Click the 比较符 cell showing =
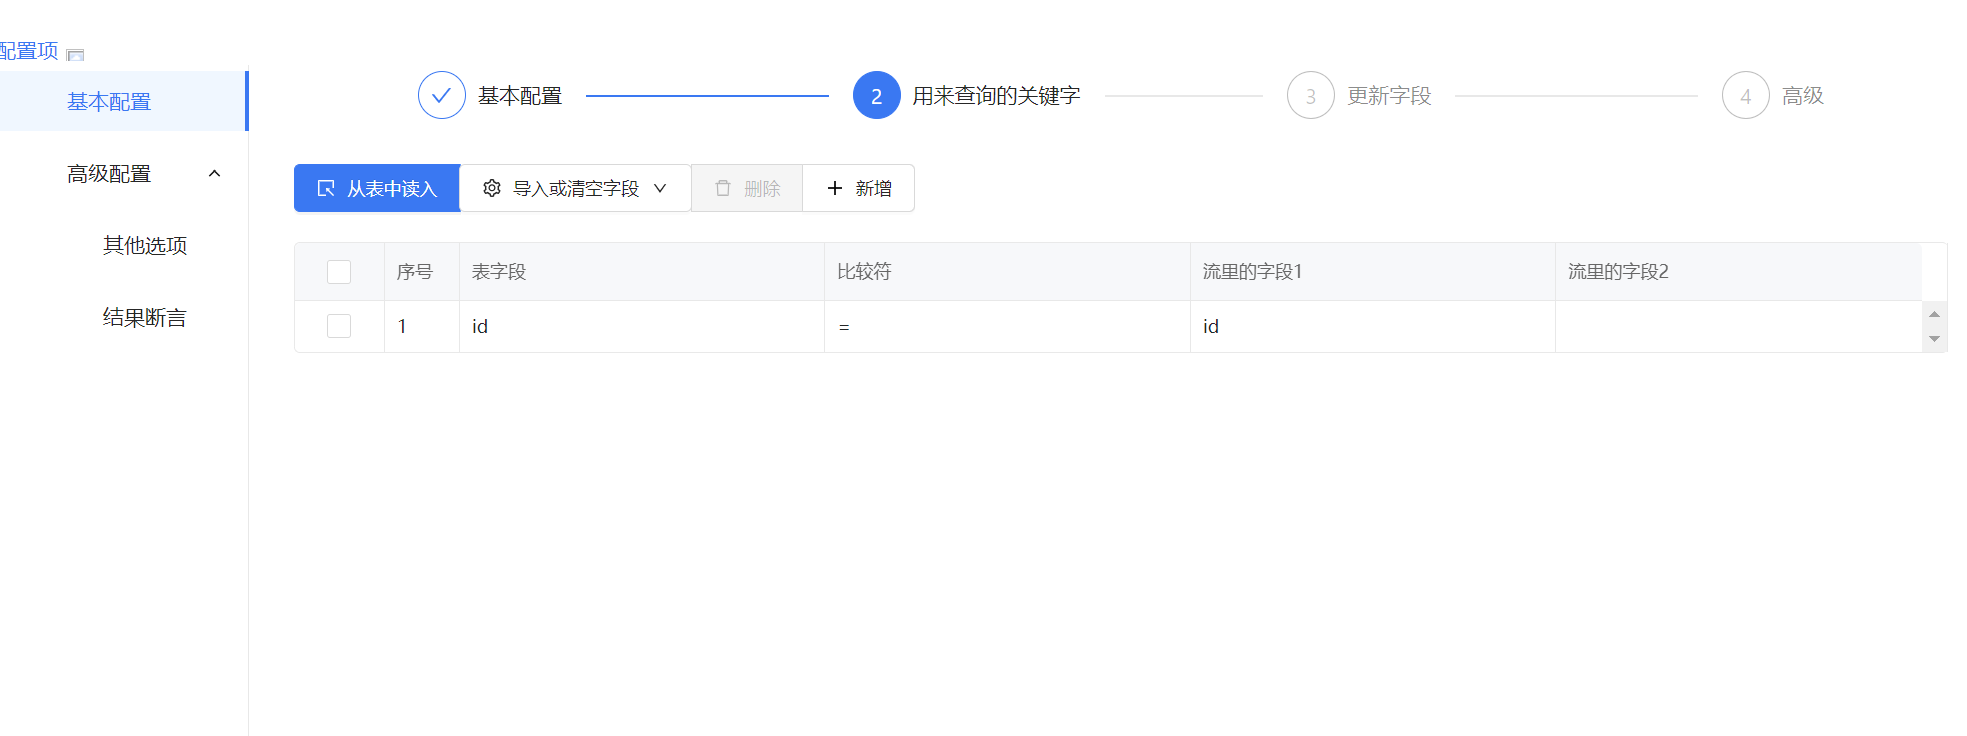1967x736 pixels. pos(1007,326)
